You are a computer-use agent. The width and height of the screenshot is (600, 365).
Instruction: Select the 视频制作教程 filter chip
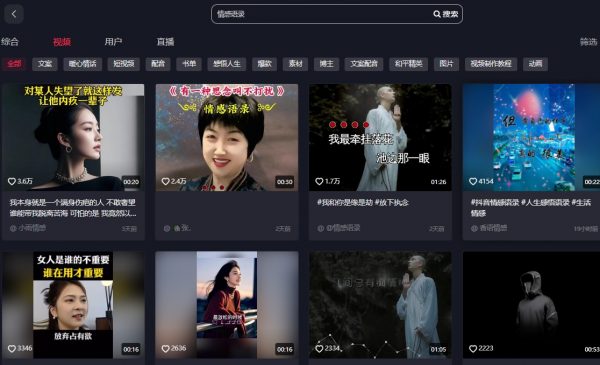point(491,64)
